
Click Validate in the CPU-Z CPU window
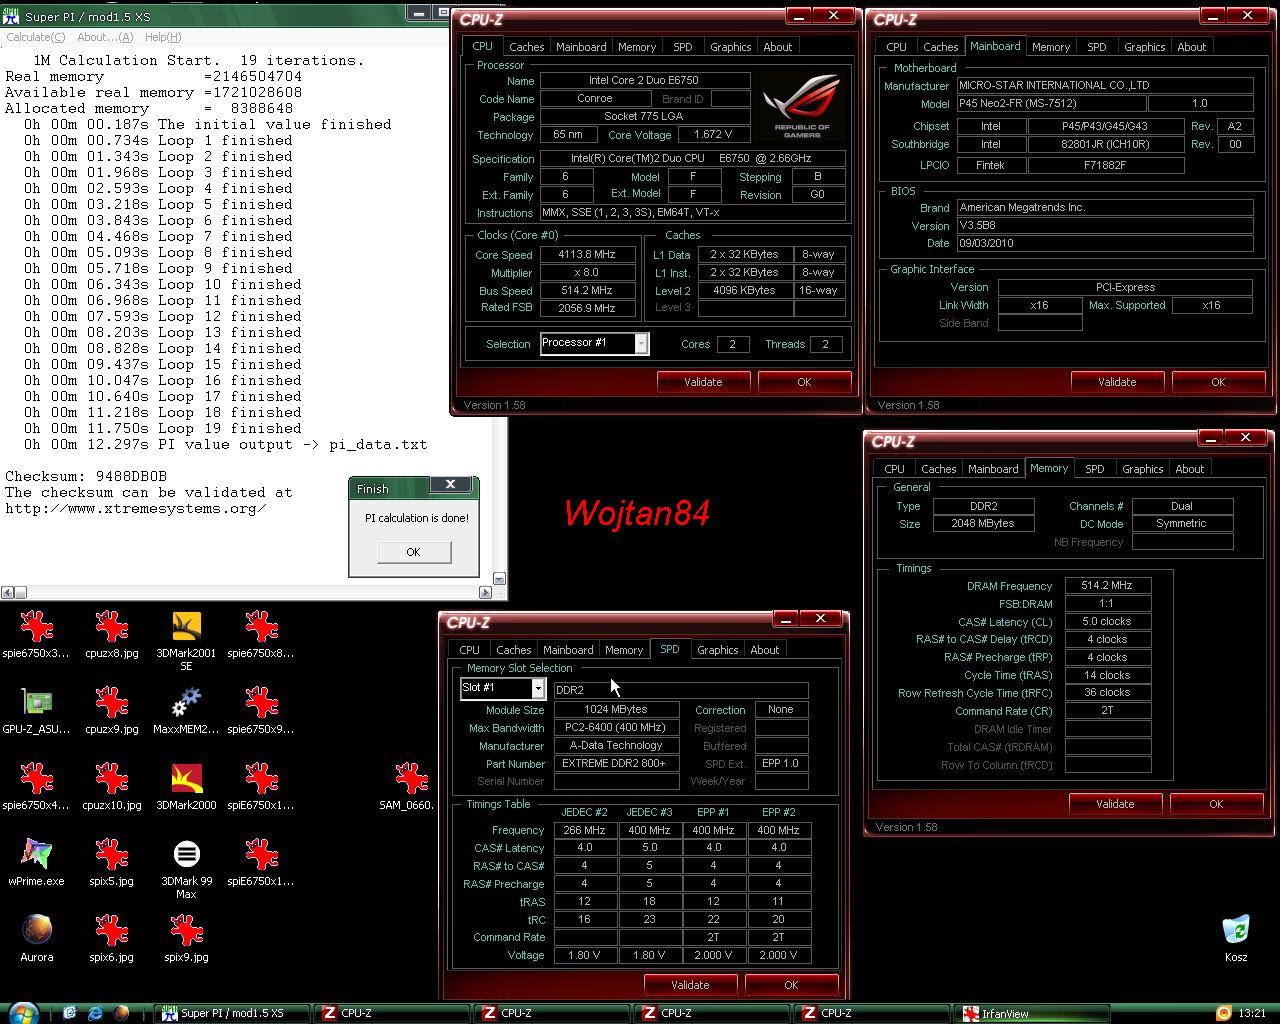tap(703, 382)
